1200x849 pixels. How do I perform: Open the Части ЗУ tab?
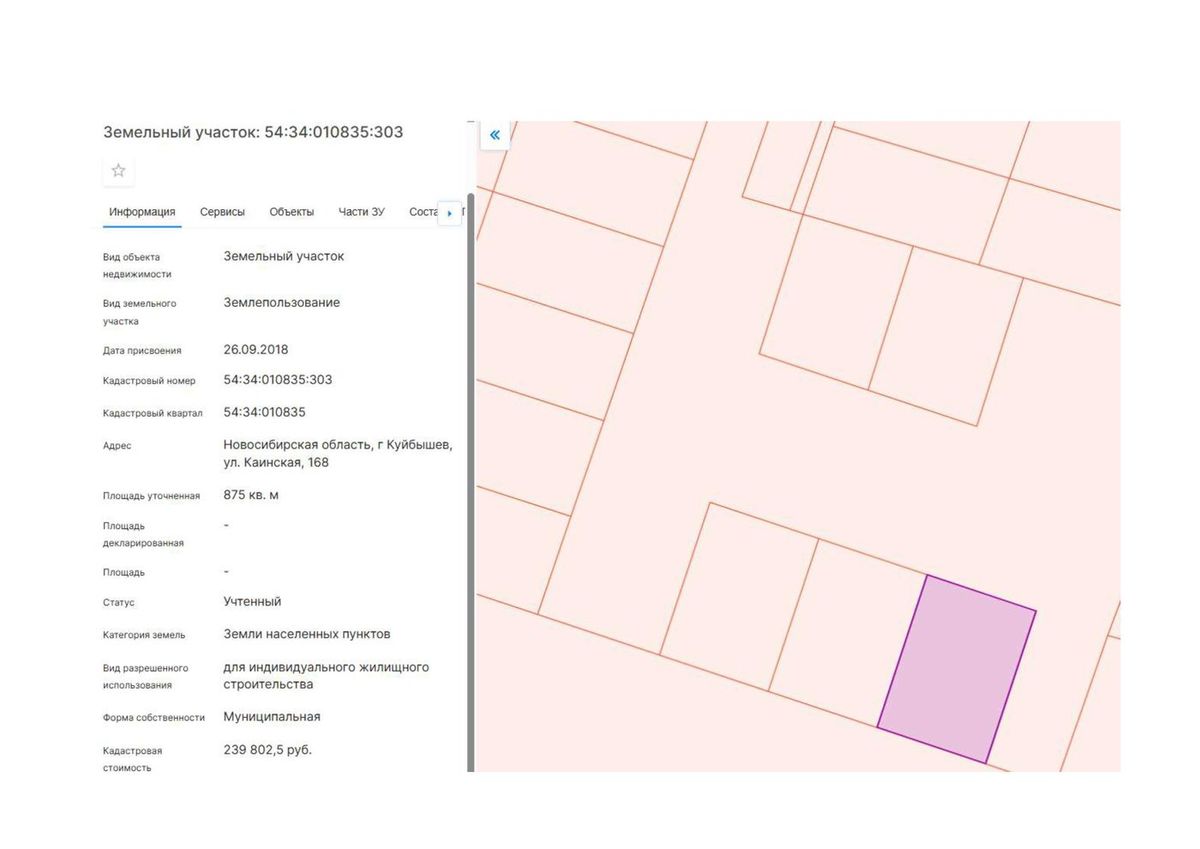[361, 212]
